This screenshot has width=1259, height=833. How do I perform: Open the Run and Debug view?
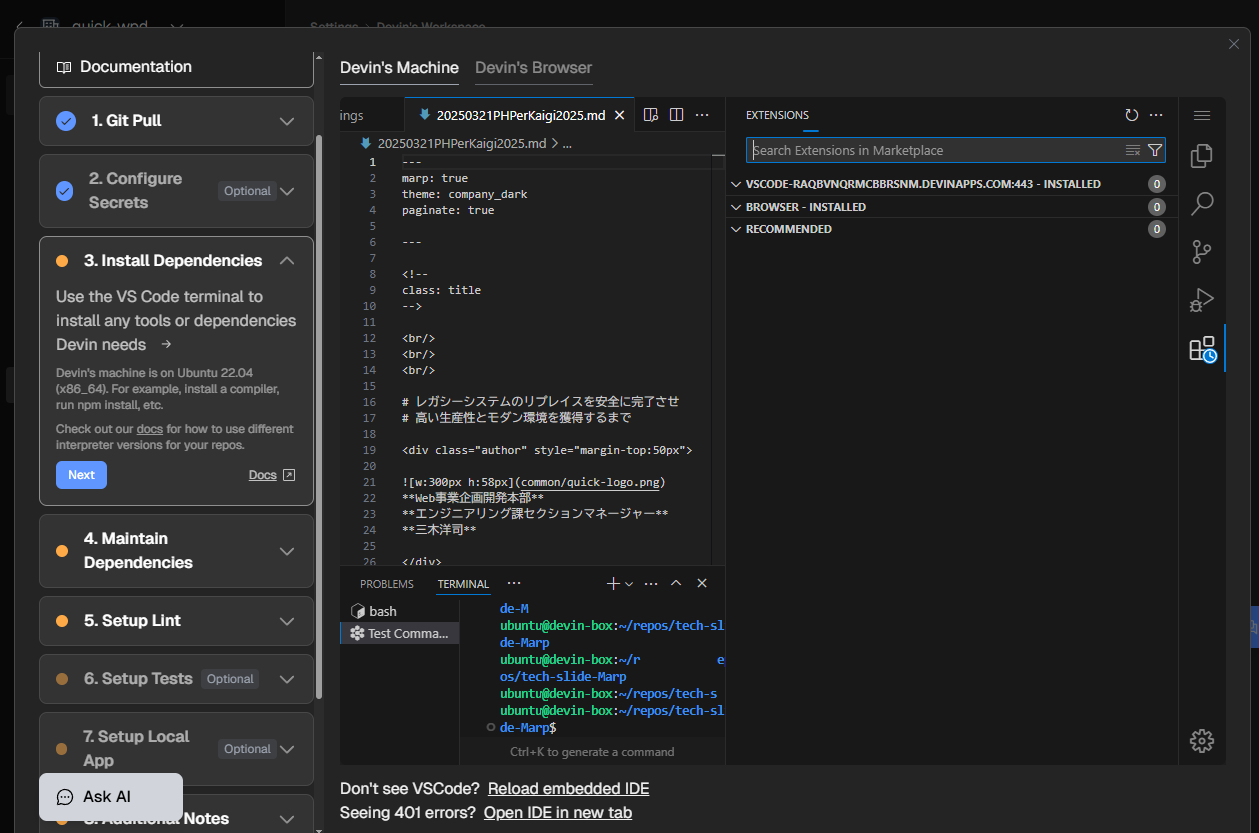point(1201,300)
